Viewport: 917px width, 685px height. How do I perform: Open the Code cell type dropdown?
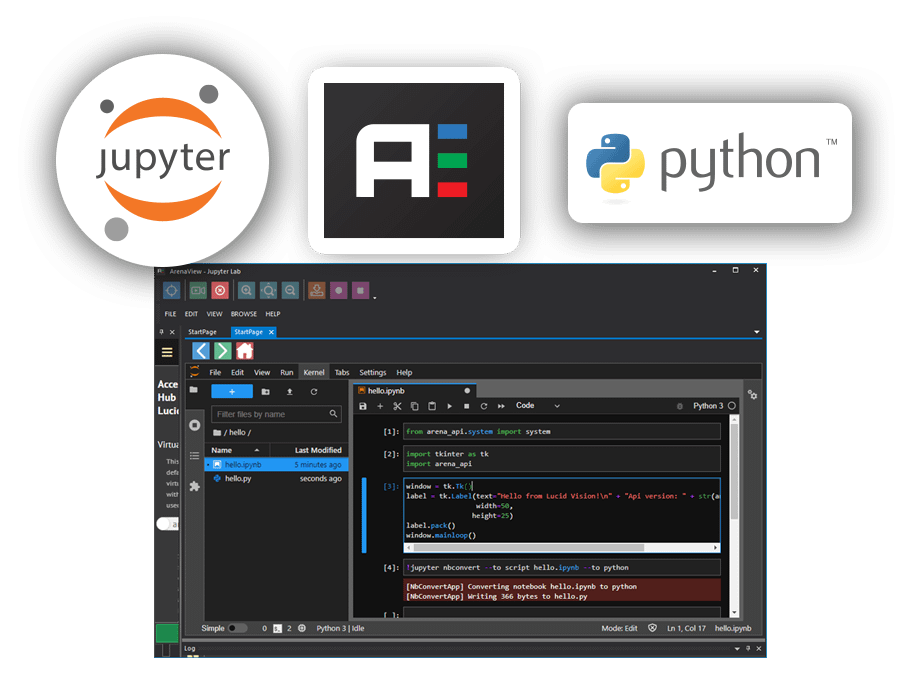click(535, 406)
